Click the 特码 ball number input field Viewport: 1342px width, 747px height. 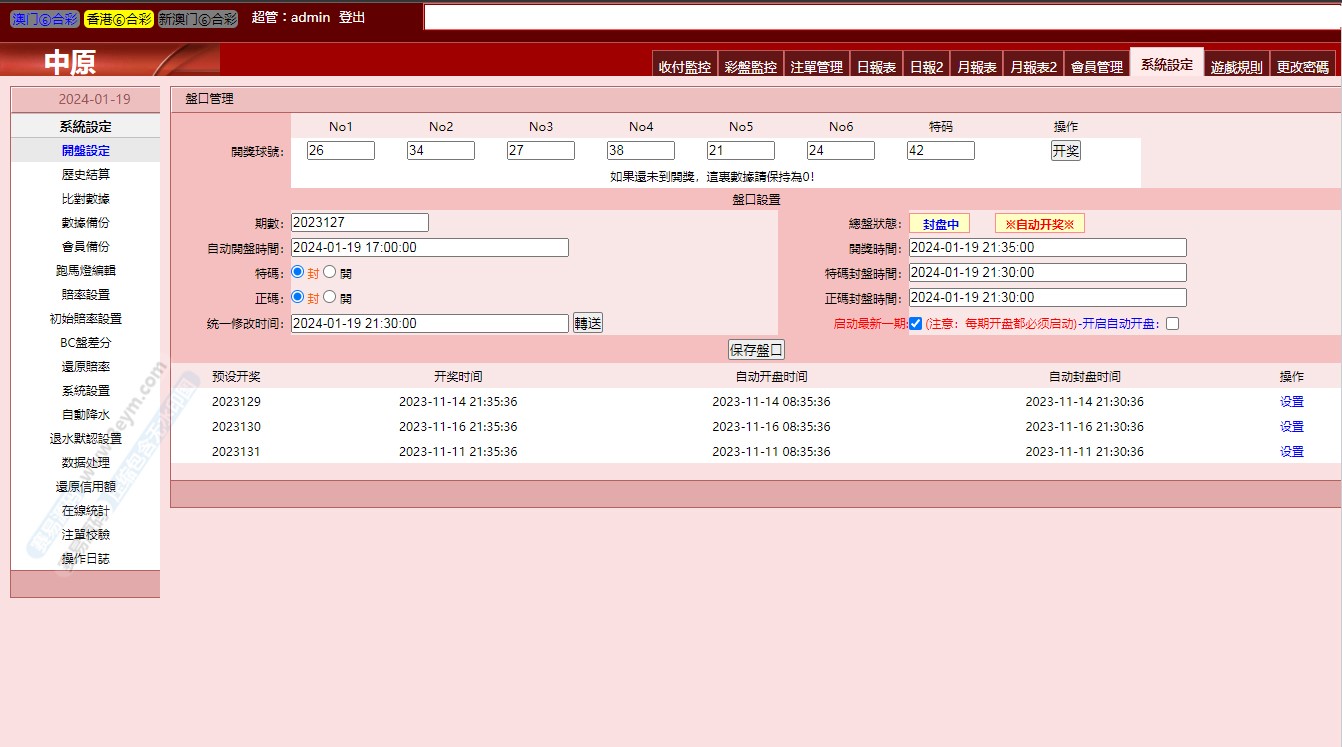coord(940,151)
